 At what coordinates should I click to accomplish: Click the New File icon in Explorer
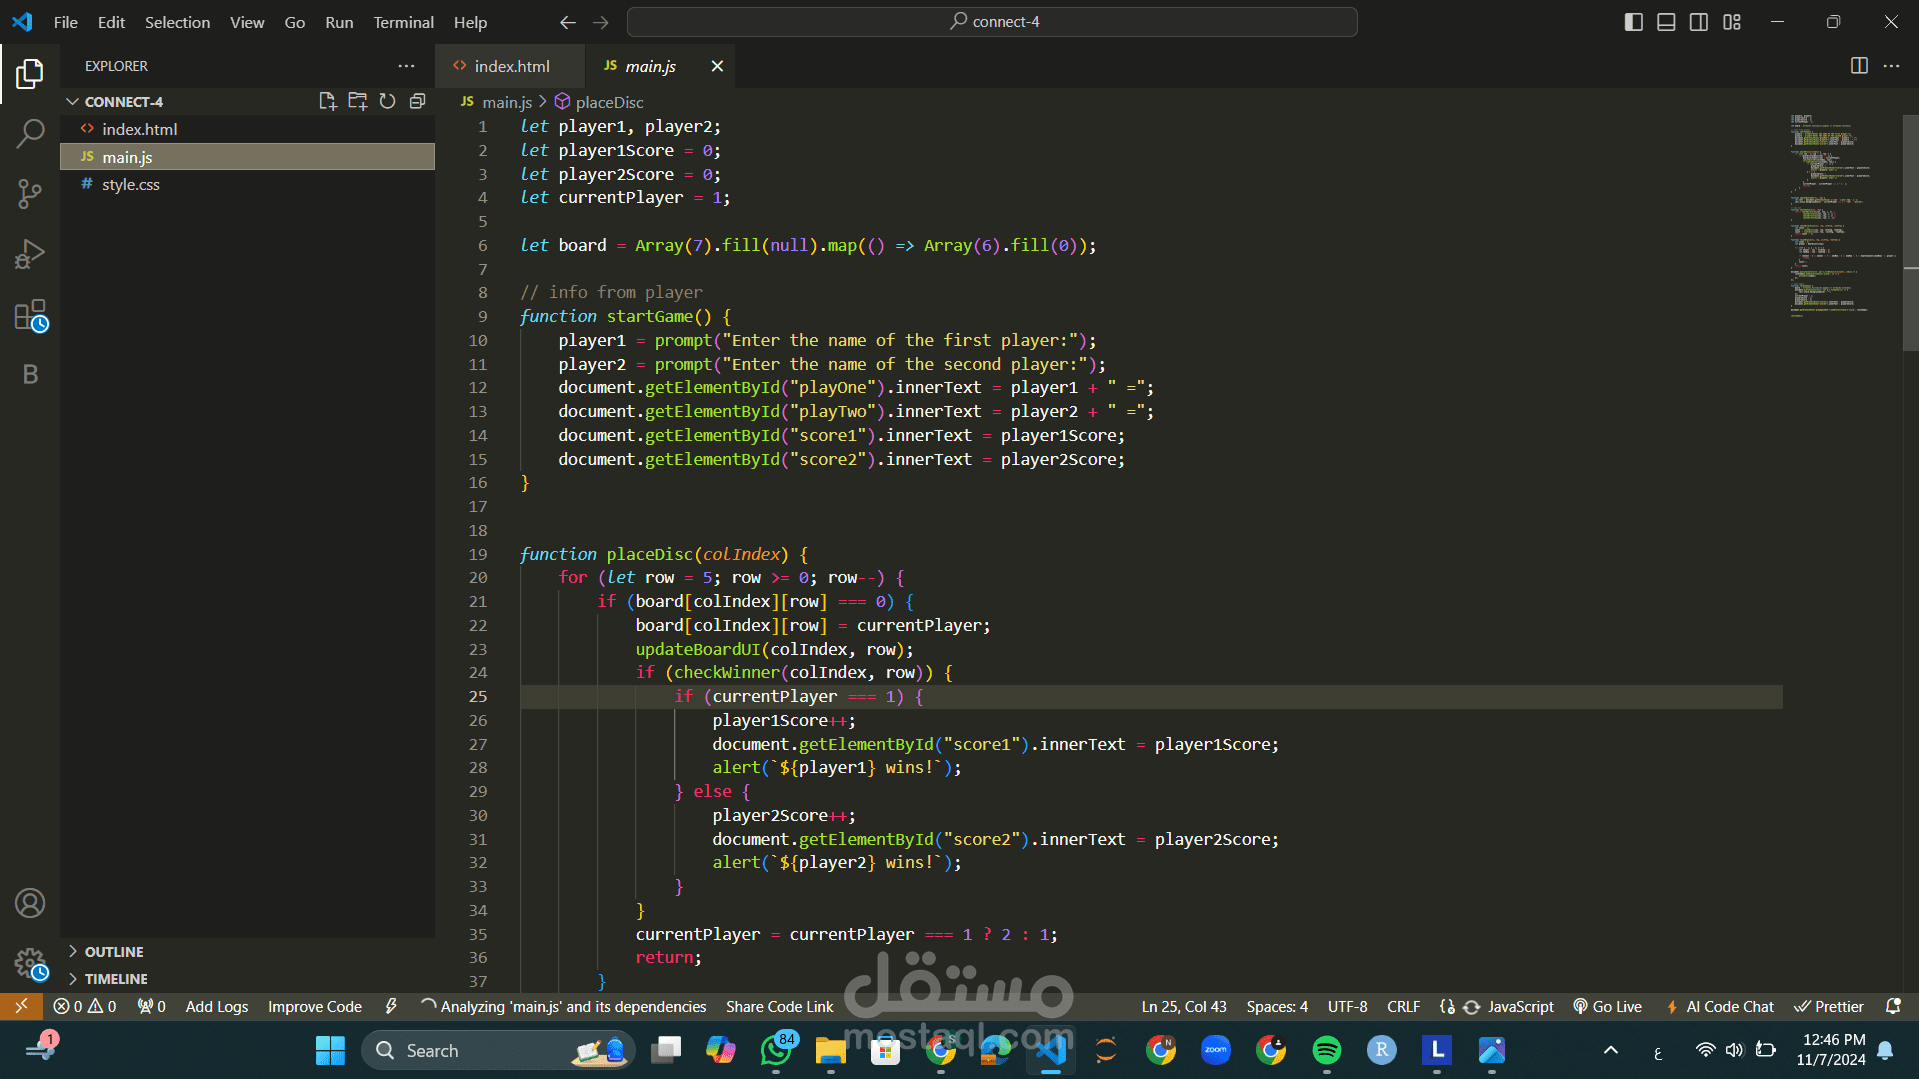pyautogui.click(x=327, y=101)
